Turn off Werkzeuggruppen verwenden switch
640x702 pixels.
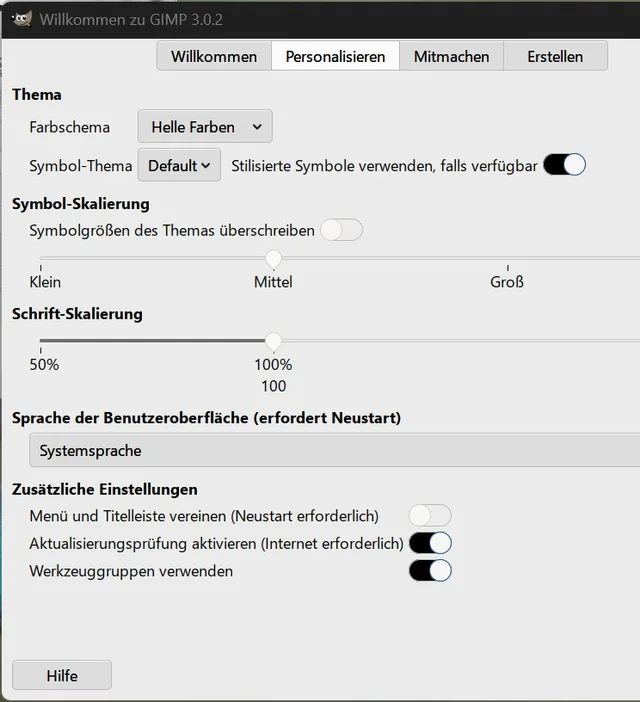(430, 571)
